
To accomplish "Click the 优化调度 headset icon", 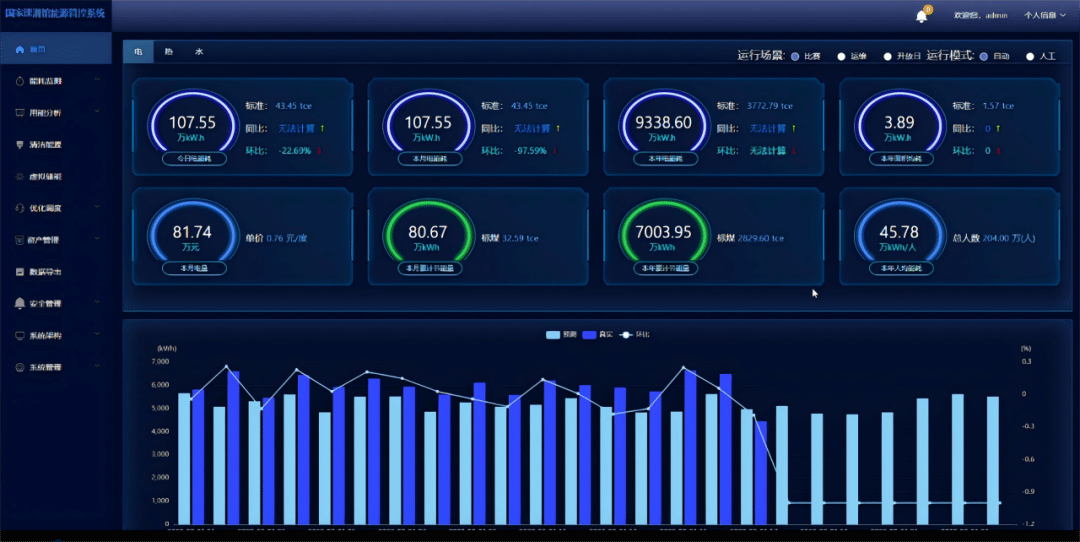I will pyautogui.click(x=20, y=208).
